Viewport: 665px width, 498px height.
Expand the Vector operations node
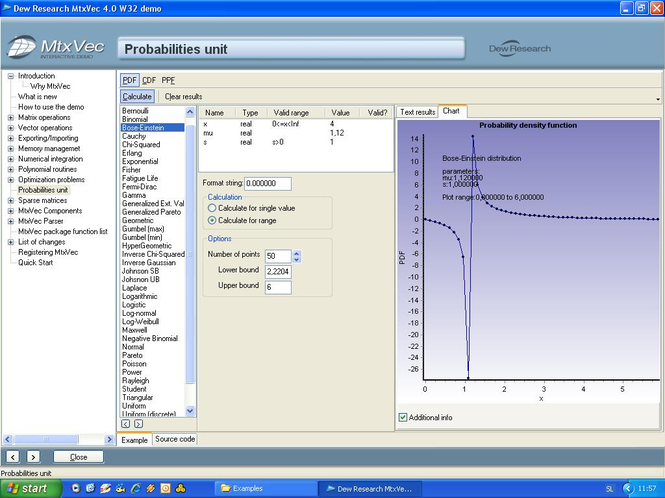11,128
